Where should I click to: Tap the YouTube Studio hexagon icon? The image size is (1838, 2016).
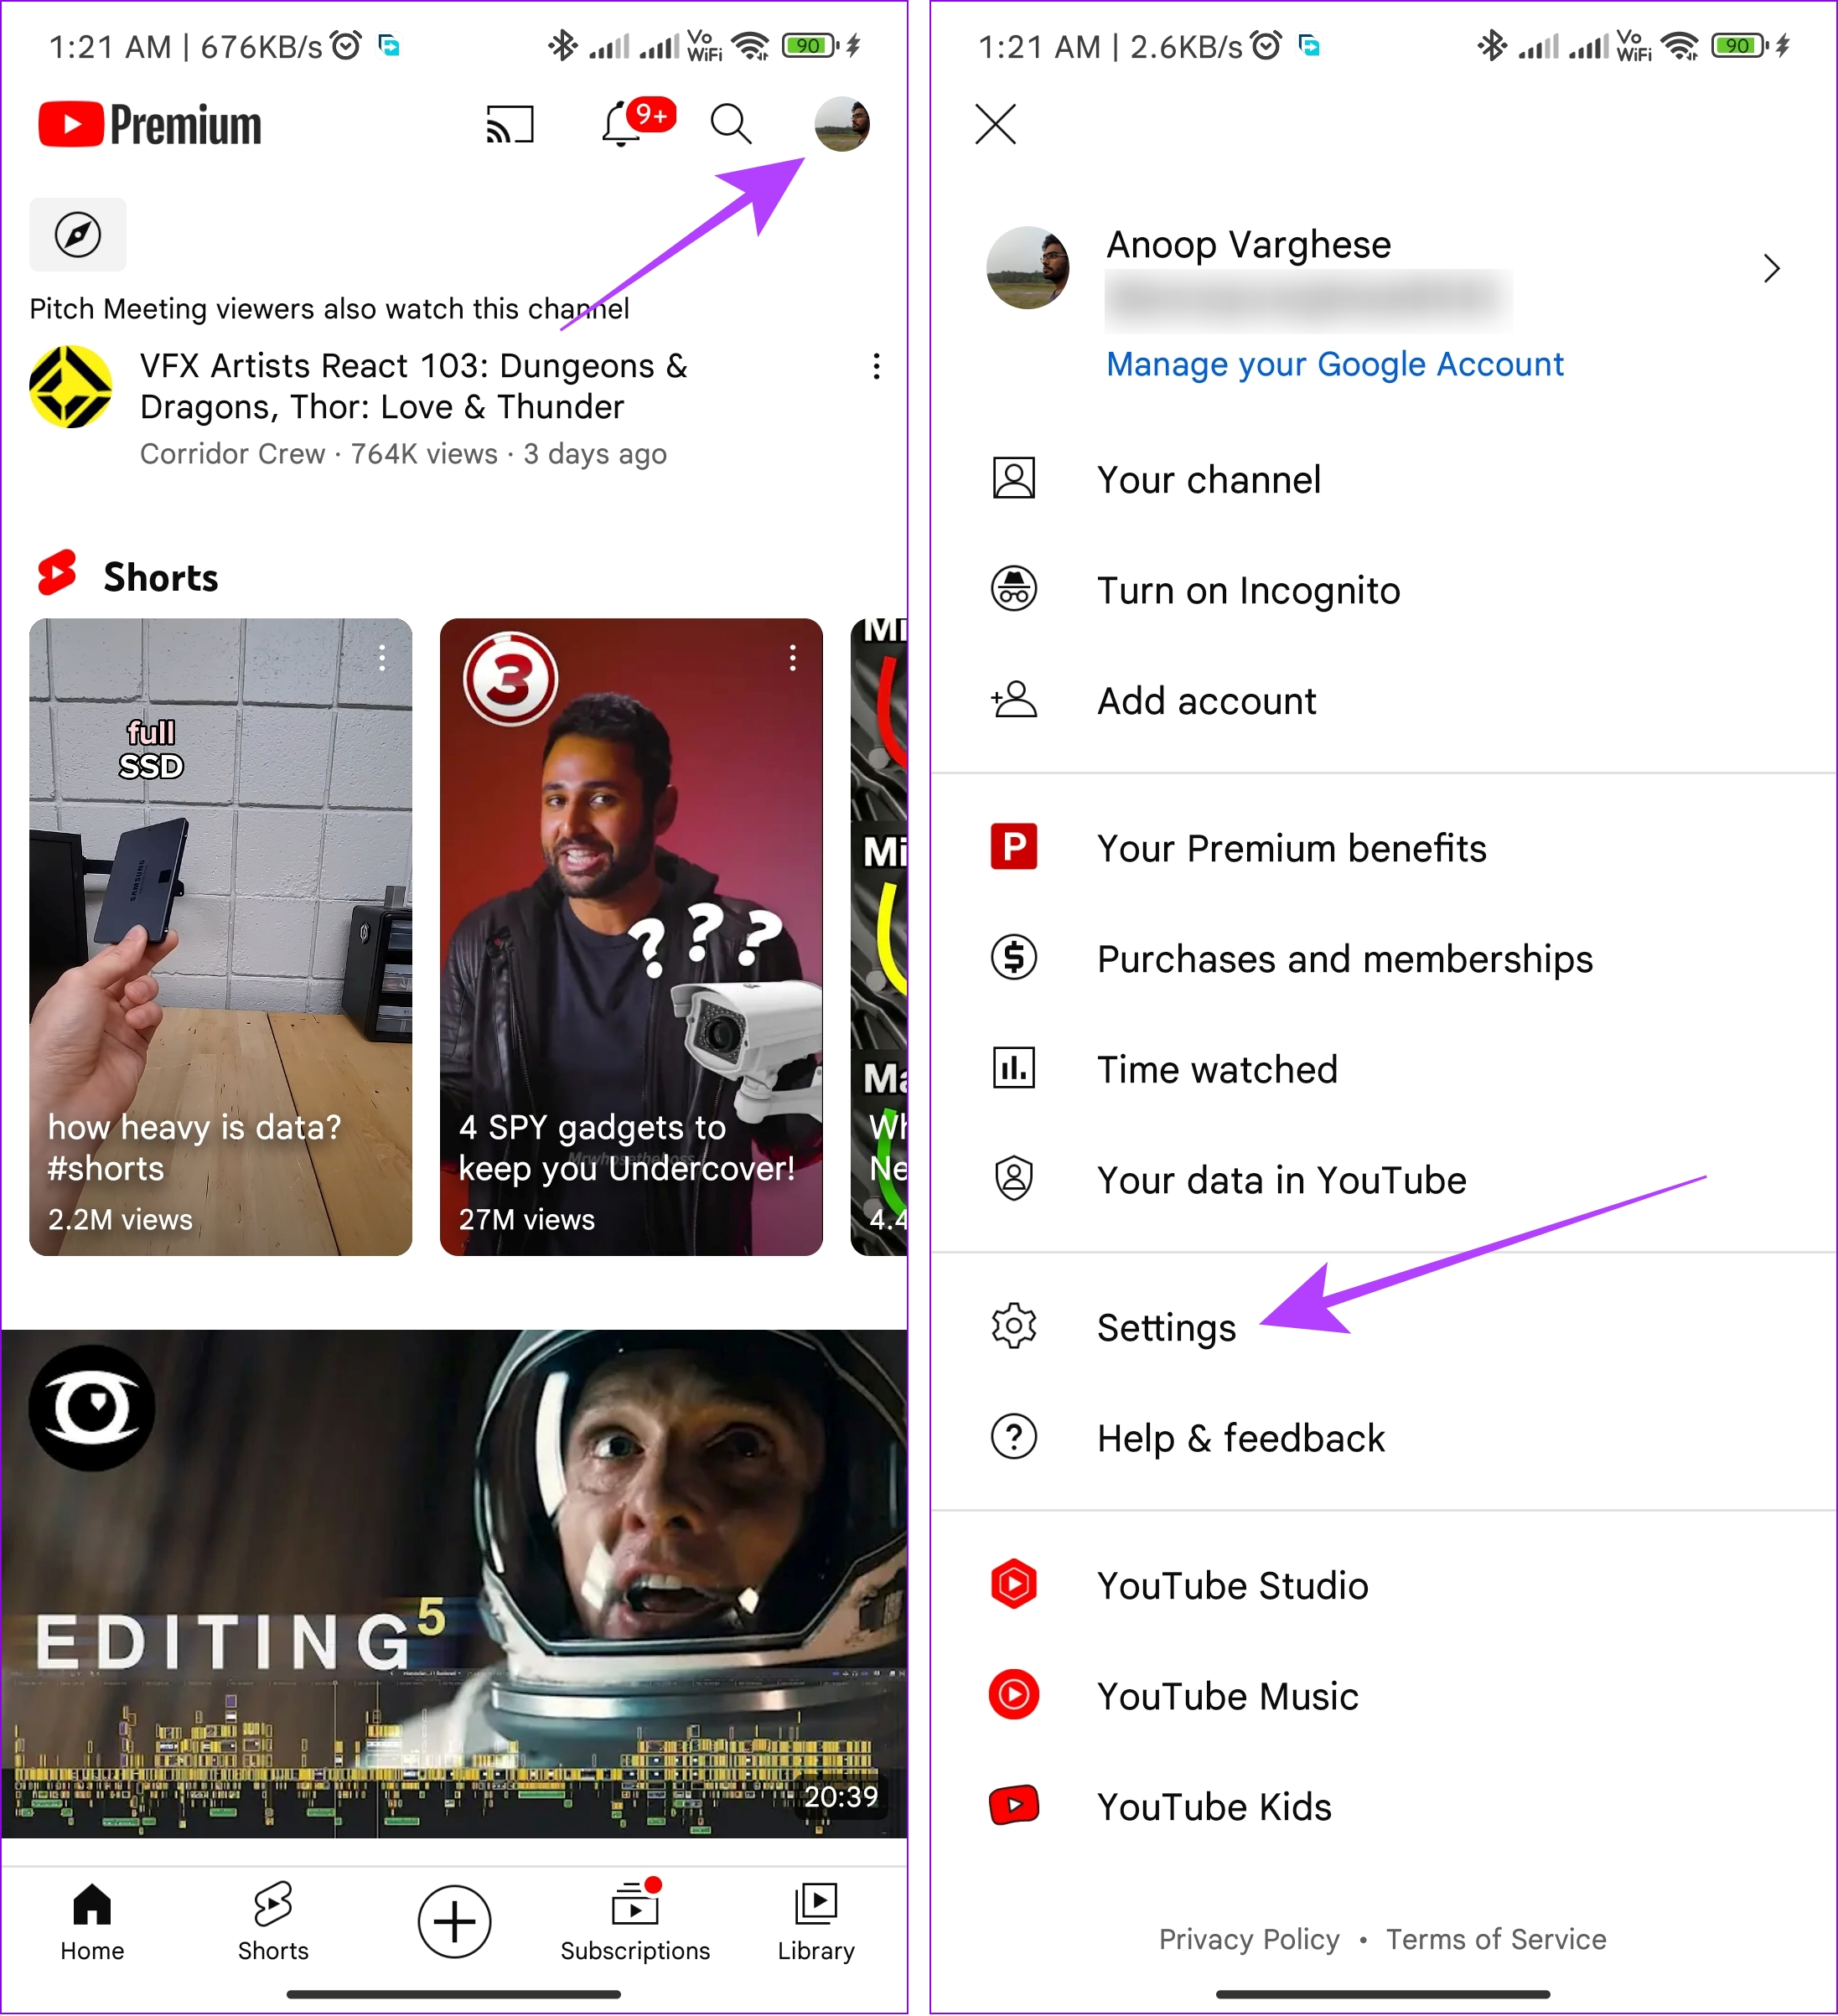point(1014,1584)
